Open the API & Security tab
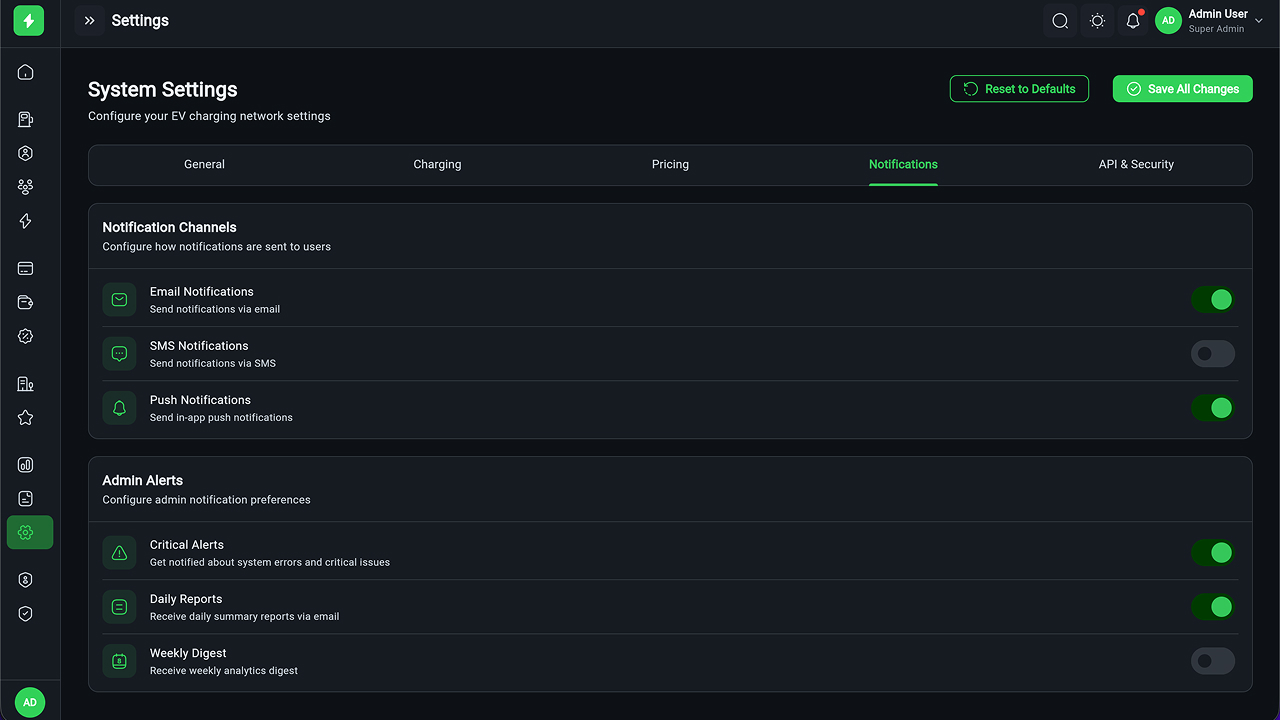This screenshot has height=720, width=1280. pos(1136,165)
